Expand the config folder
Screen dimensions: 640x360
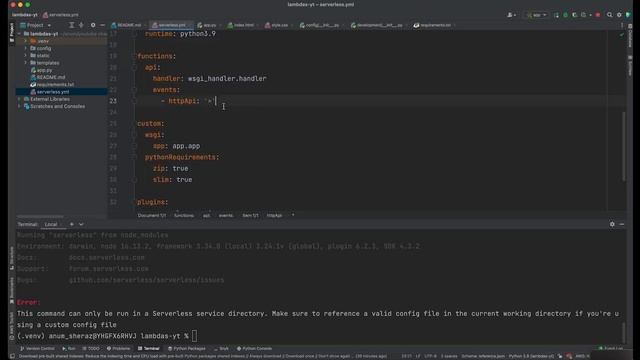(x=26, y=48)
